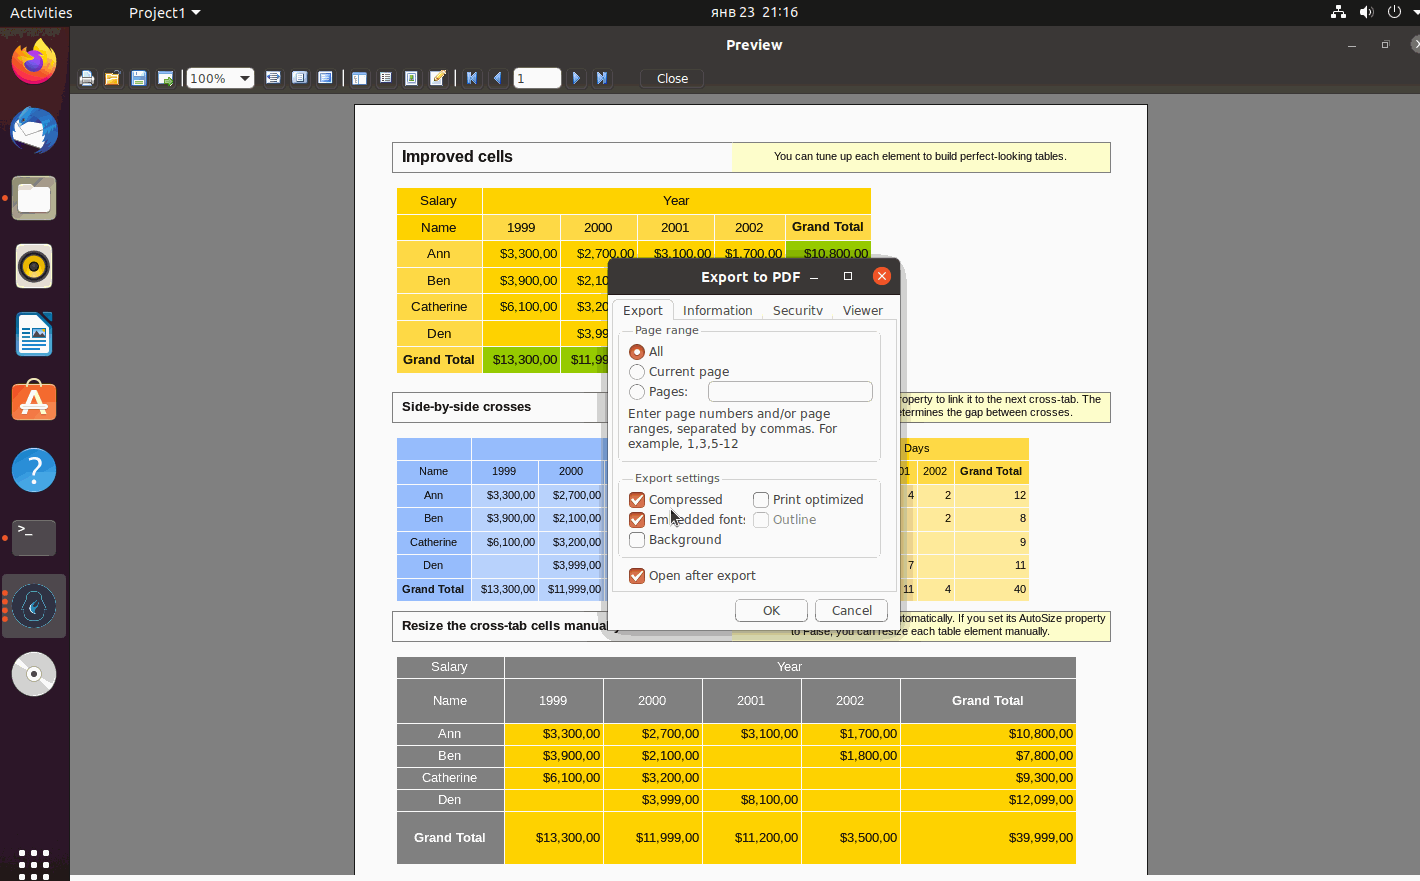
Task: Close the Export to PDF dialog
Action: (881, 276)
